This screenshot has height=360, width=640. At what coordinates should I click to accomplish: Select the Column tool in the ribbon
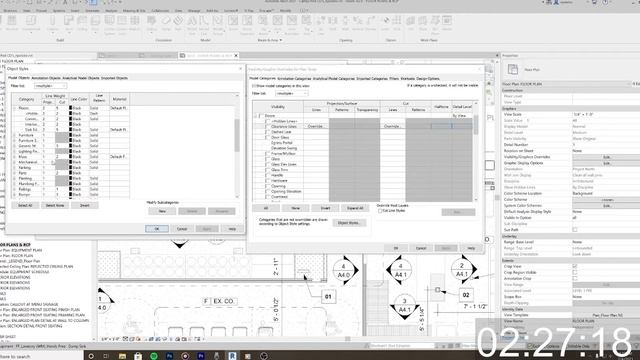pos(53,23)
